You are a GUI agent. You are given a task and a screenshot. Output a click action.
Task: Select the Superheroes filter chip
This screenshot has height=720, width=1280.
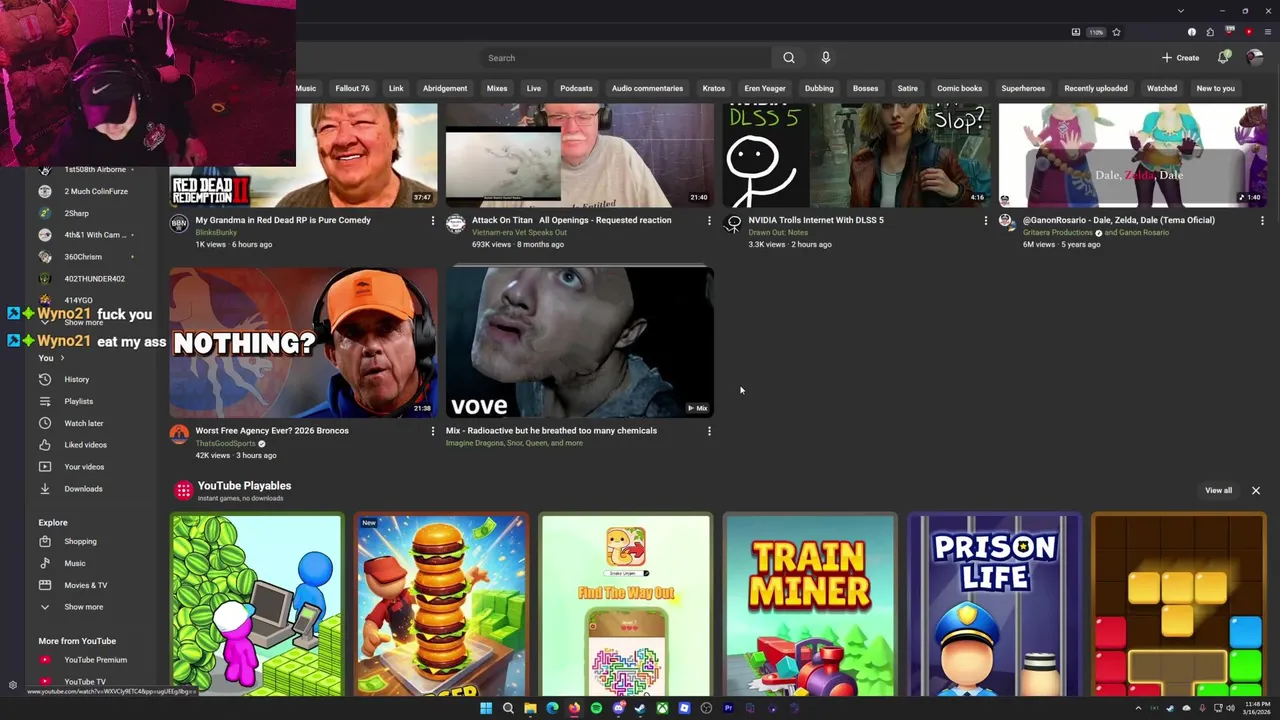pyautogui.click(x=1023, y=88)
